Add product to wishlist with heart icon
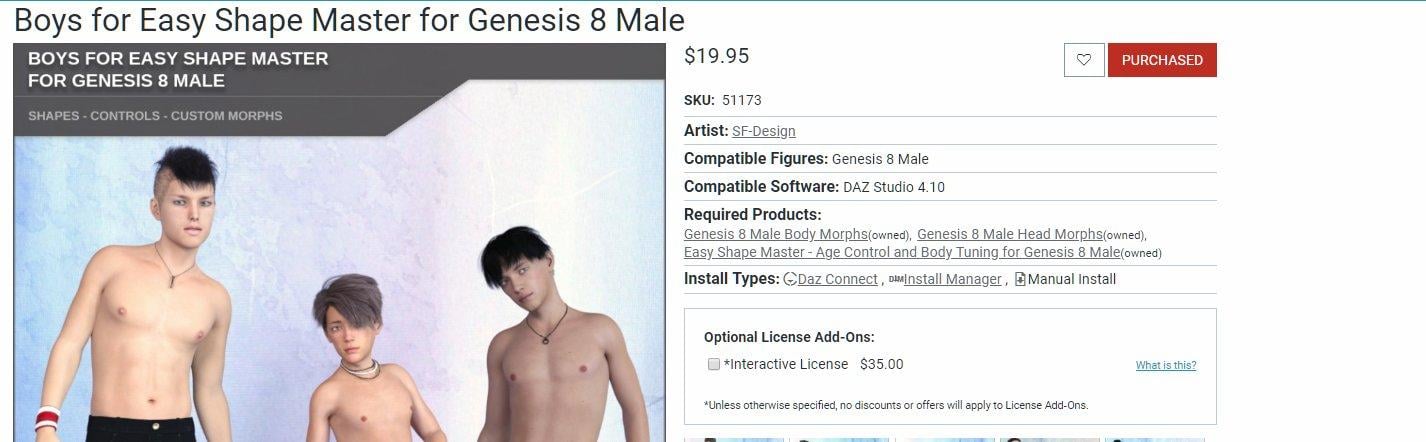The image size is (1426, 442). [1084, 60]
